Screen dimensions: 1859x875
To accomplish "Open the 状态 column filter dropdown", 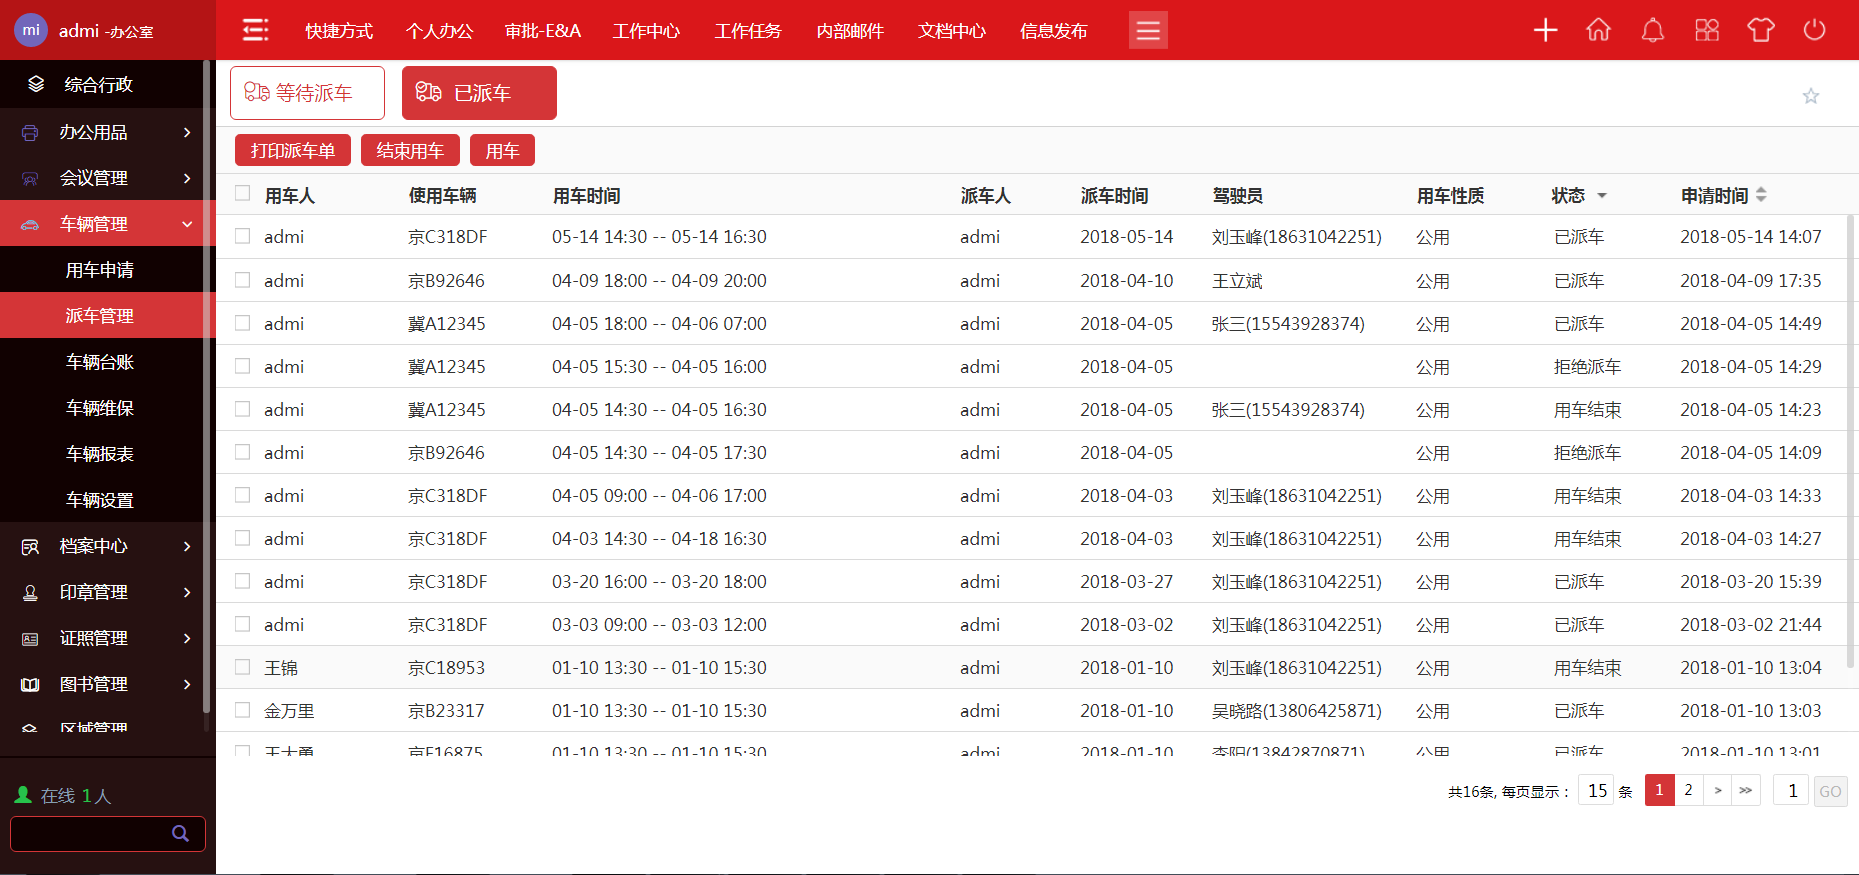I will [1602, 196].
